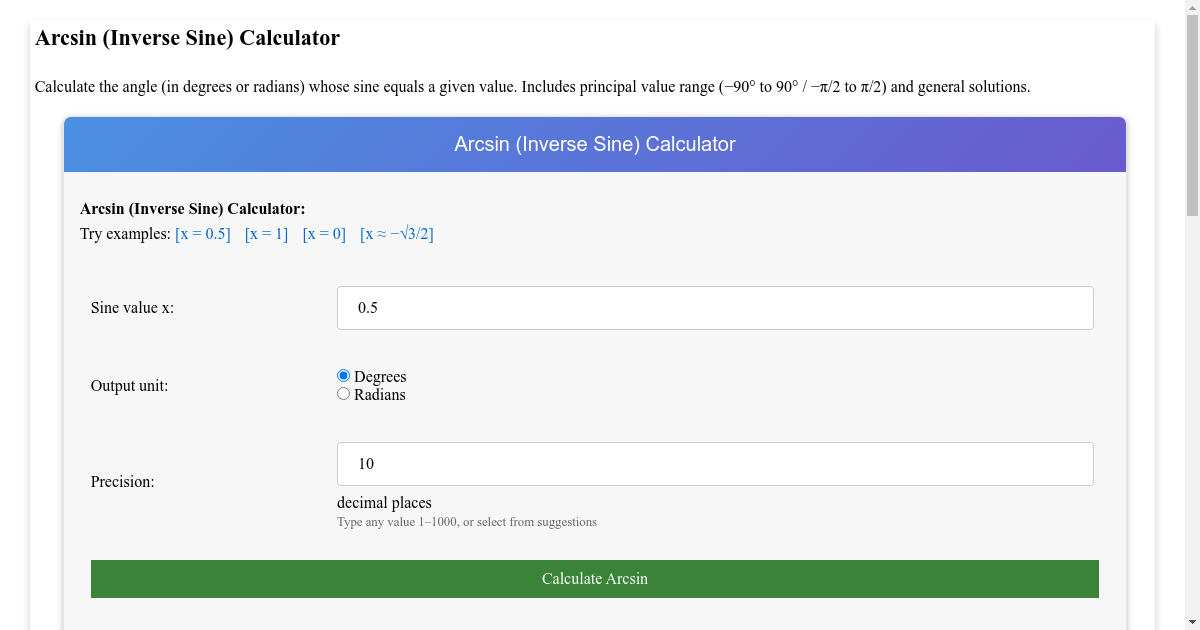Click the decimal places label text
This screenshot has height=630, width=1200.
pyautogui.click(x=384, y=502)
